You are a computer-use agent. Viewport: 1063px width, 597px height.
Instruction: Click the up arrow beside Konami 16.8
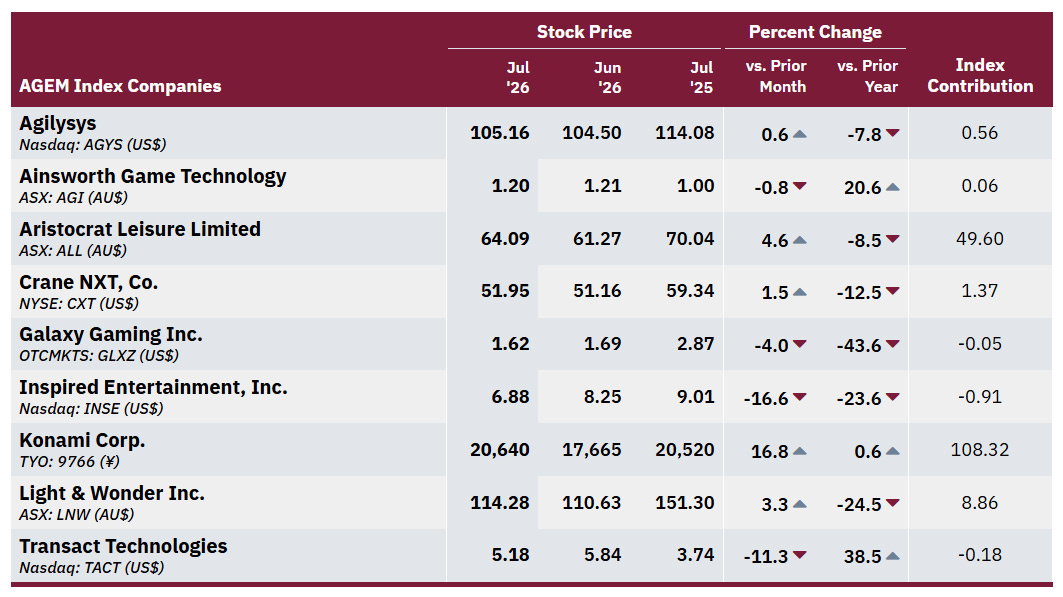pyautogui.click(x=799, y=451)
